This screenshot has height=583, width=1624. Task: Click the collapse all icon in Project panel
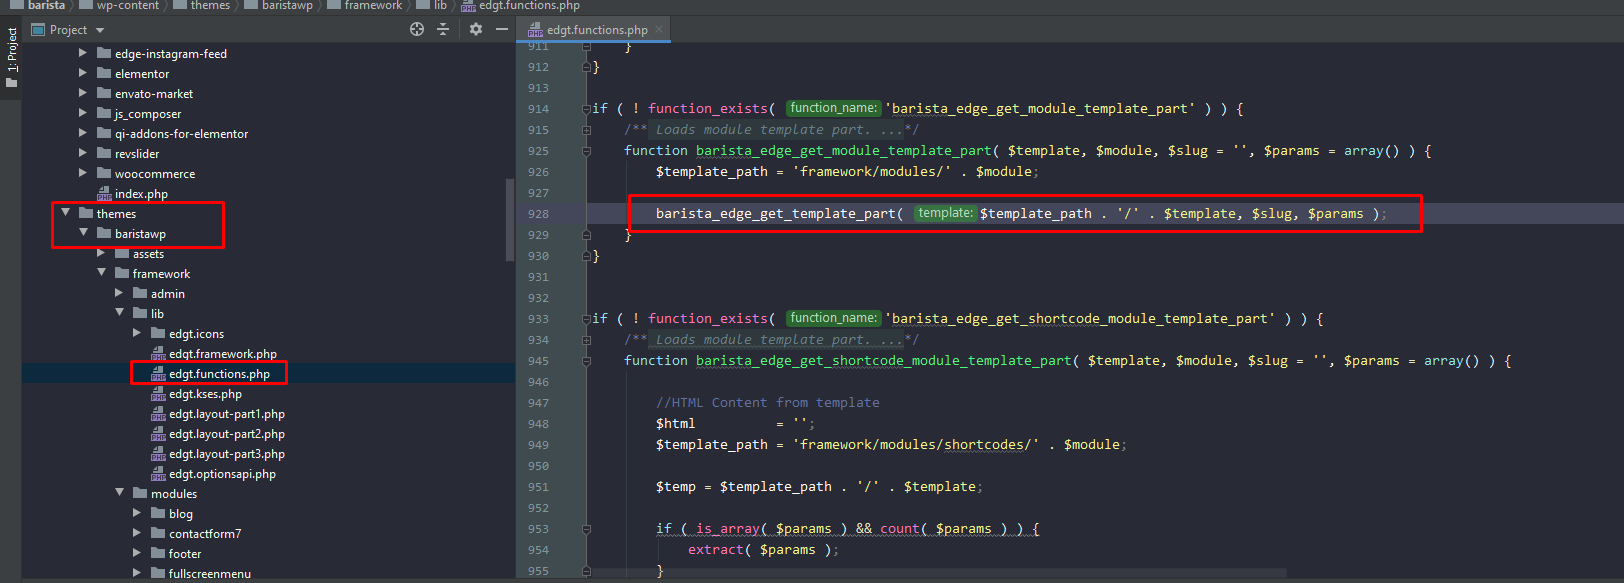[x=443, y=29]
